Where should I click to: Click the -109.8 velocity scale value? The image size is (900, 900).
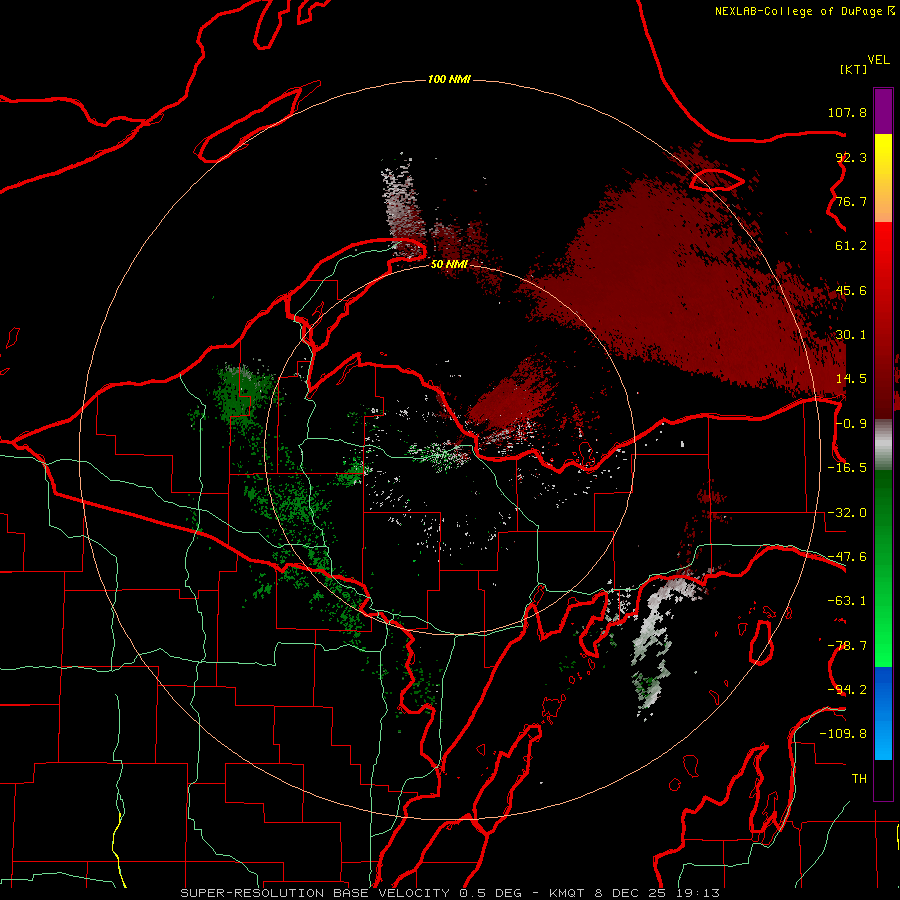[x=843, y=734]
